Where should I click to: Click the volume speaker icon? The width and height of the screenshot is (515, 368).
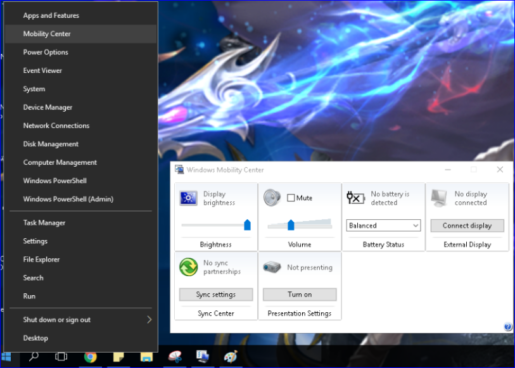(x=272, y=197)
